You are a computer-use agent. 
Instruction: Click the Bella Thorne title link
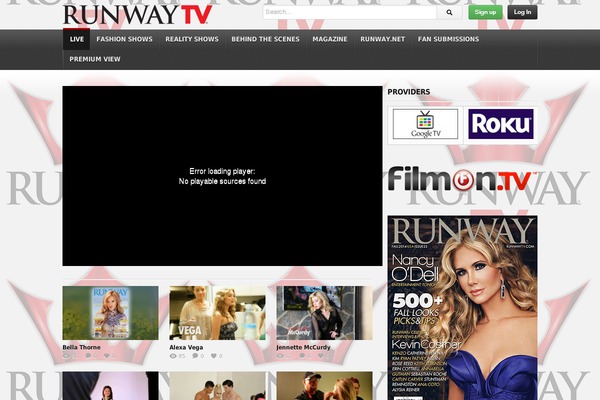[x=82, y=348]
